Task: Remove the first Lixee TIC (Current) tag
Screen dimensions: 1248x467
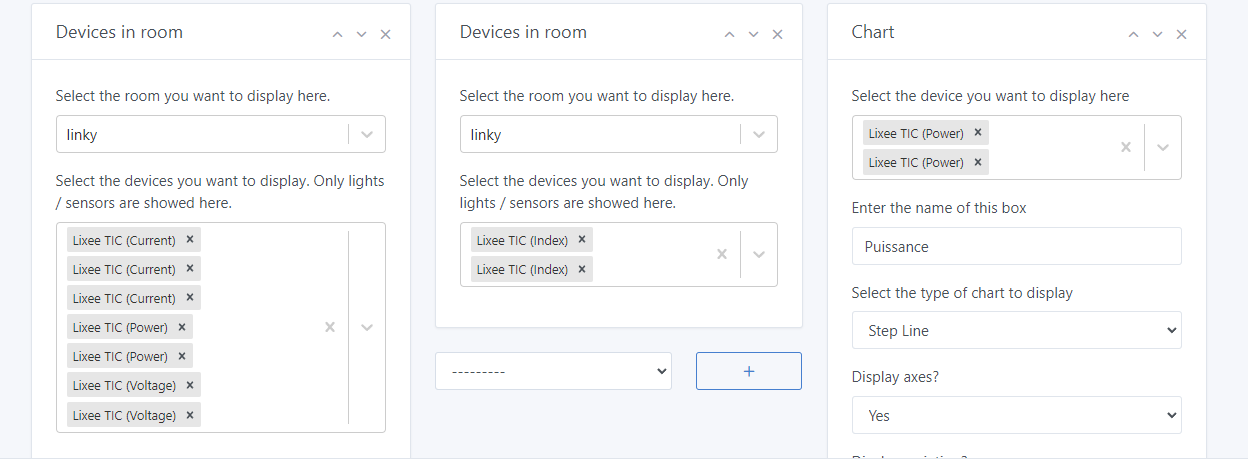Action: pyautogui.click(x=190, y=240)
